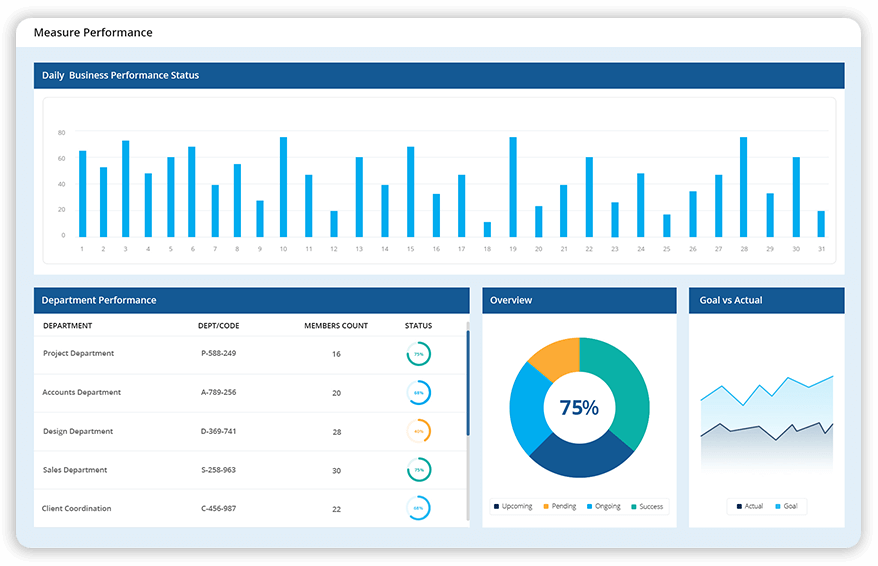878x566 pixels.
Task: Click the Dept/Code column header
Action: pyautogui.click(x=219, y=326)
